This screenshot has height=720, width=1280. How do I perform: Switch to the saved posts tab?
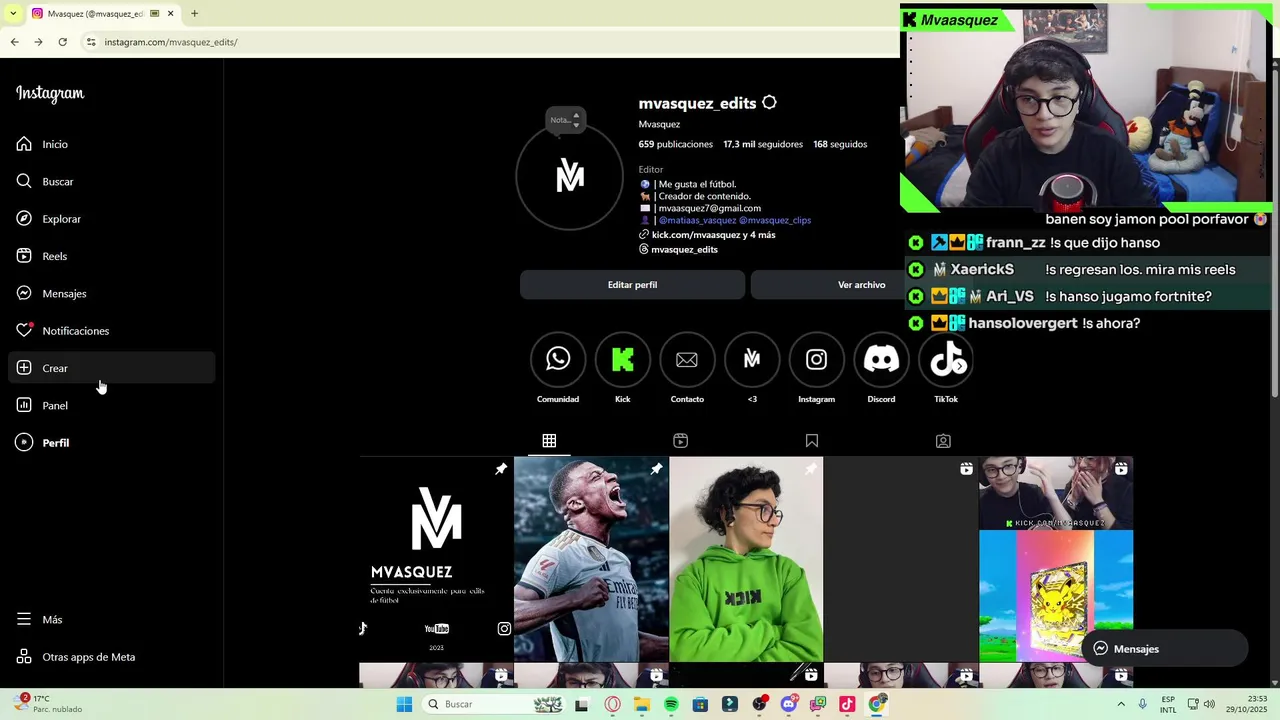(x=812, y=441)
